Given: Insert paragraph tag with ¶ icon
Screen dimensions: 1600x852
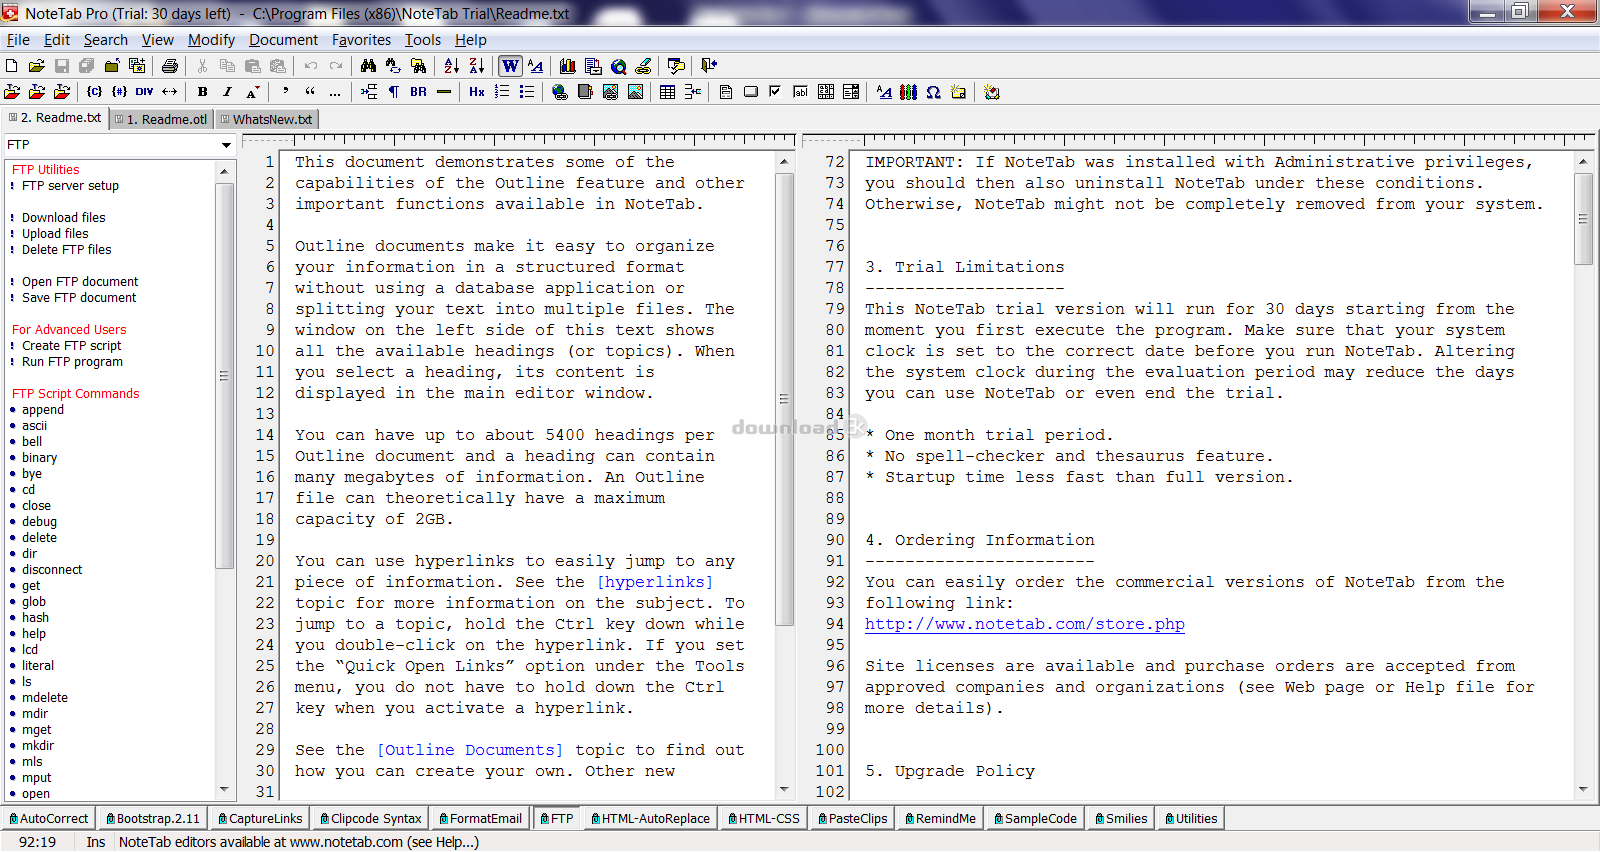Looking at the screenshot, I should pos(394,92).
